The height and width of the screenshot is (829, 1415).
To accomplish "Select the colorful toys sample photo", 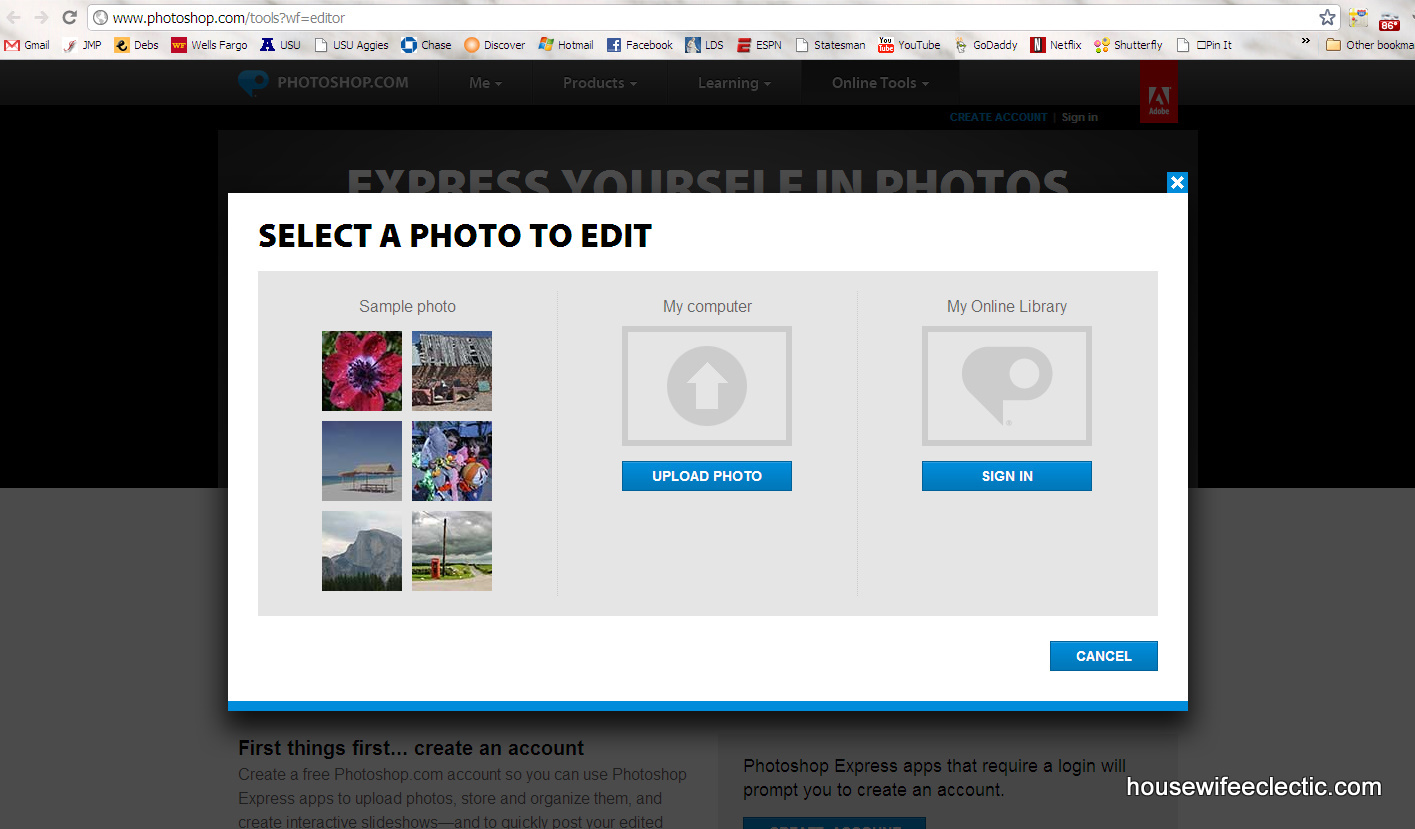I will click(452, 461).
